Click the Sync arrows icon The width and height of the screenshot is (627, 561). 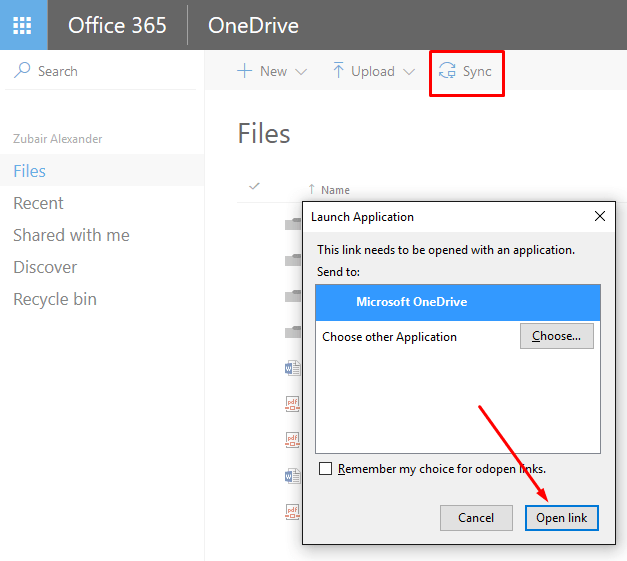(x=447, y=71)
